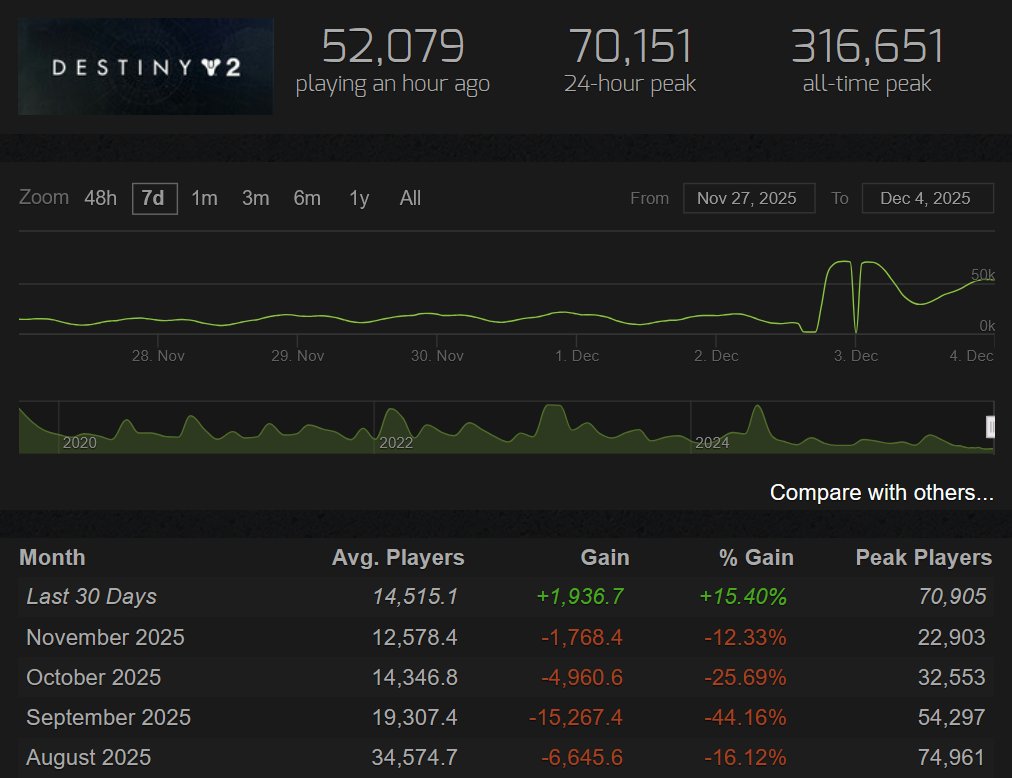
Task: Click the Avg. Players column header
Action: (x=398, y=558)
